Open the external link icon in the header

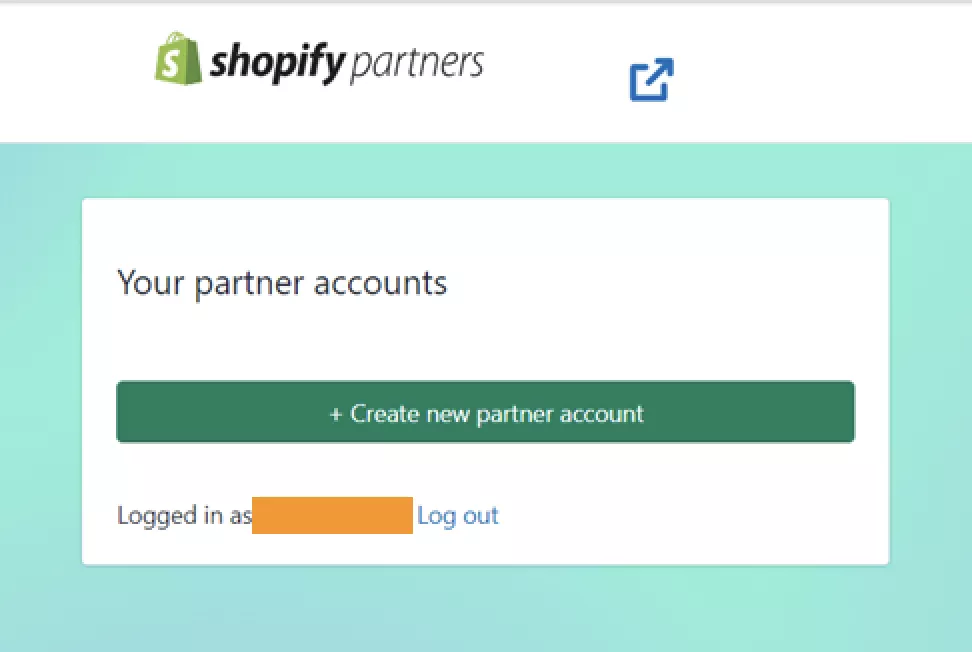(651, 81)
